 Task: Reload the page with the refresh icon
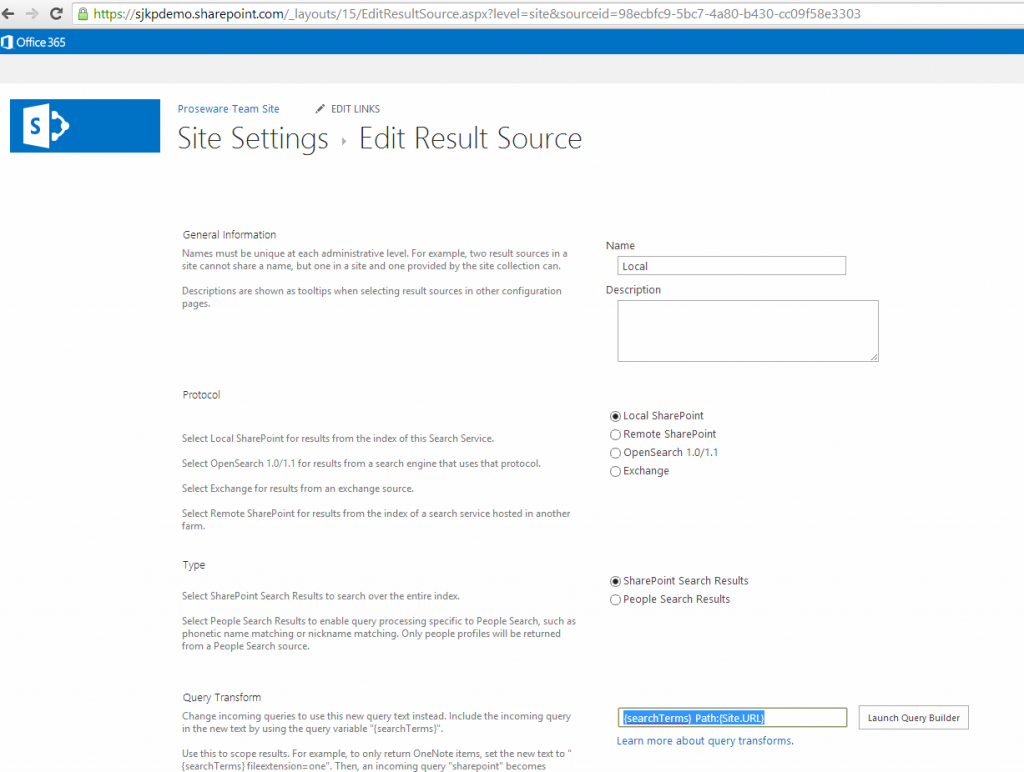tap(55, 14)
